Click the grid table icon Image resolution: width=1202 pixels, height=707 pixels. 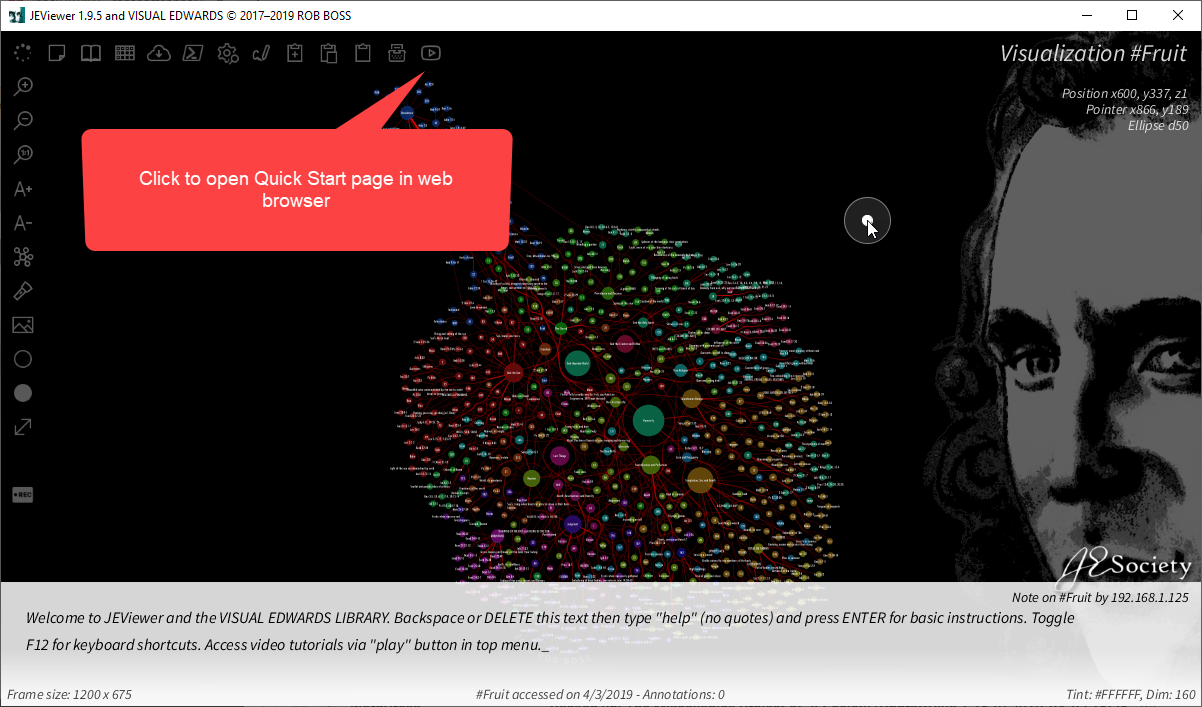tap(125, 53)
